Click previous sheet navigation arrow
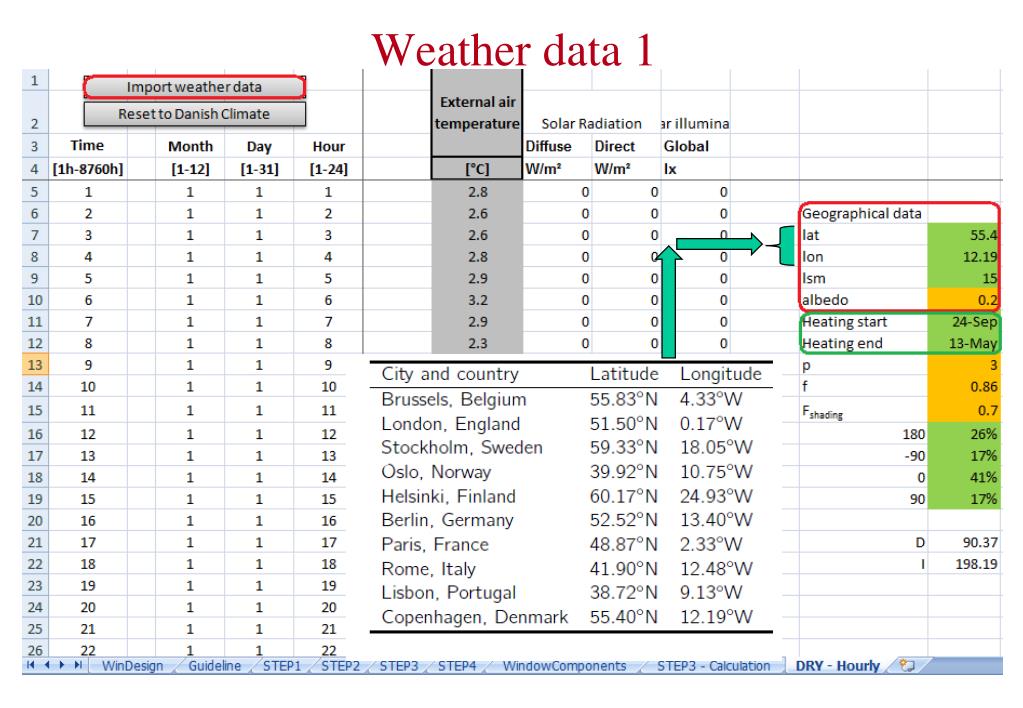The height and width of the screenshot is (708, 1023). click(x=46, y=665)
